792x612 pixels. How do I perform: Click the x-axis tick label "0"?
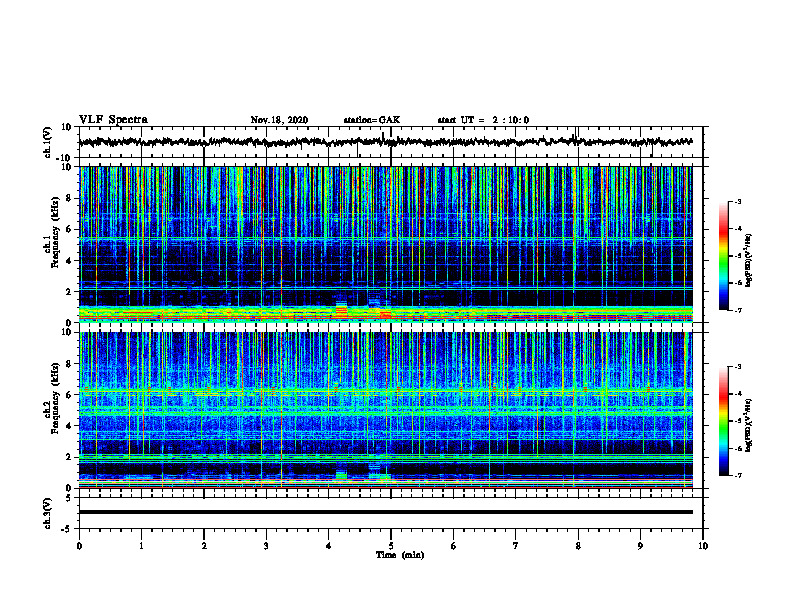click(79, 546)
